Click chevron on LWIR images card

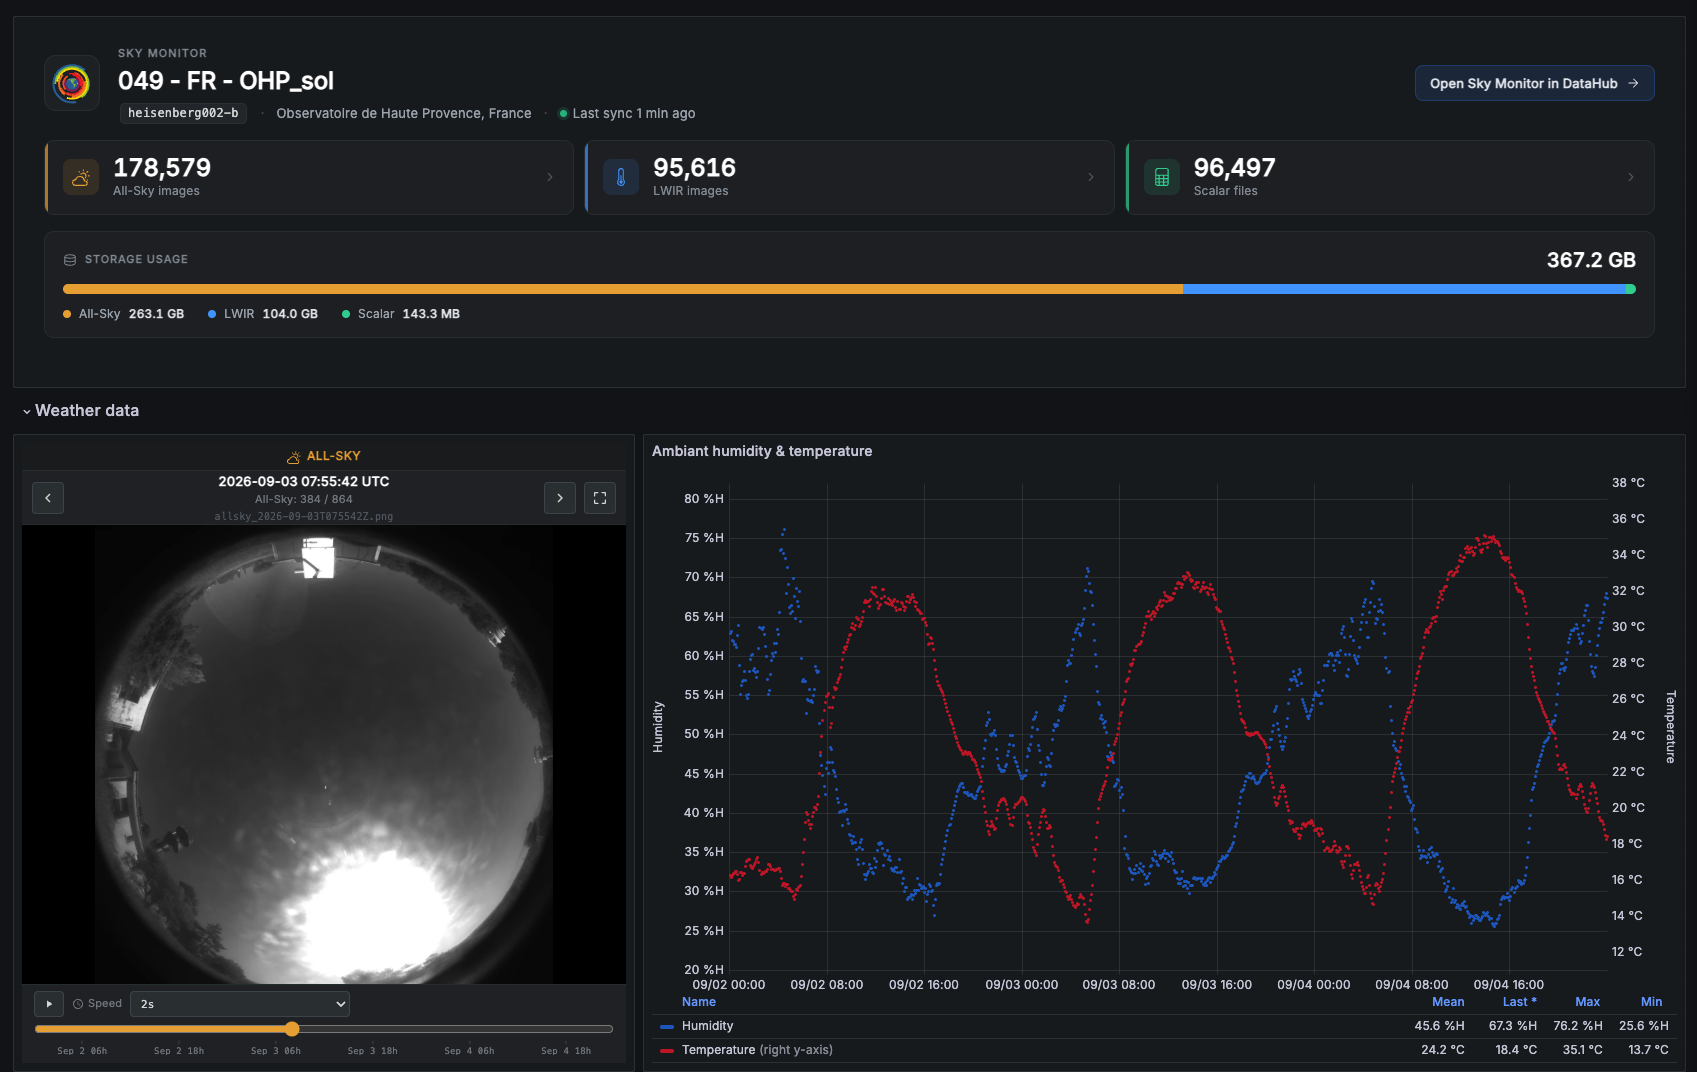click(1091, 177)
